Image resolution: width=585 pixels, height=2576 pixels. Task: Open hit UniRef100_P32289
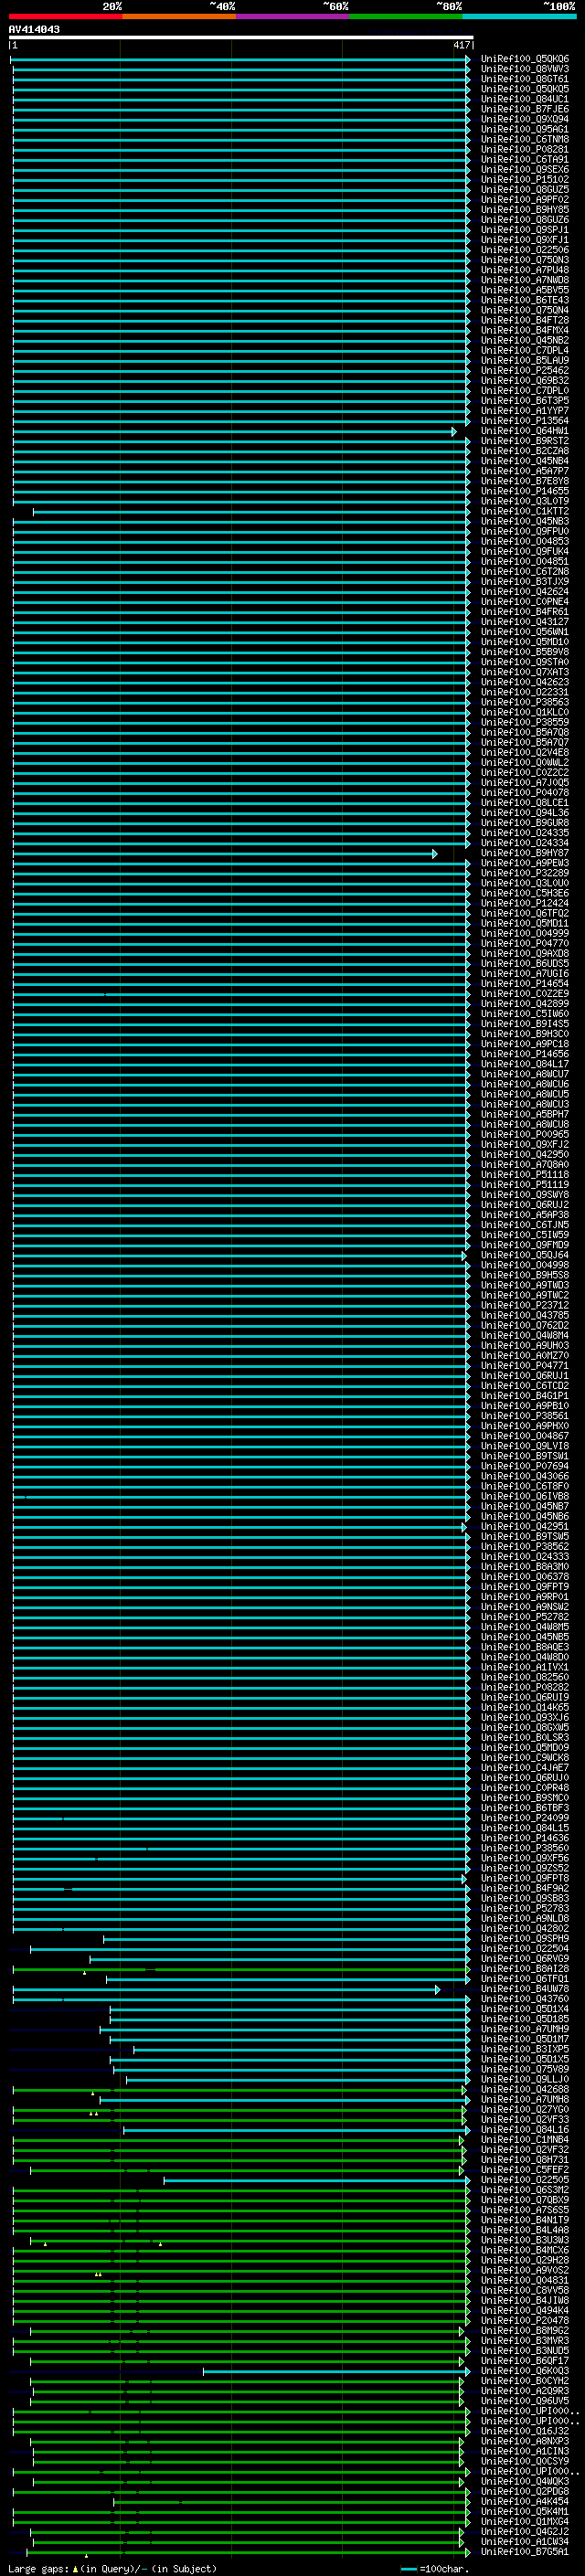524,874
